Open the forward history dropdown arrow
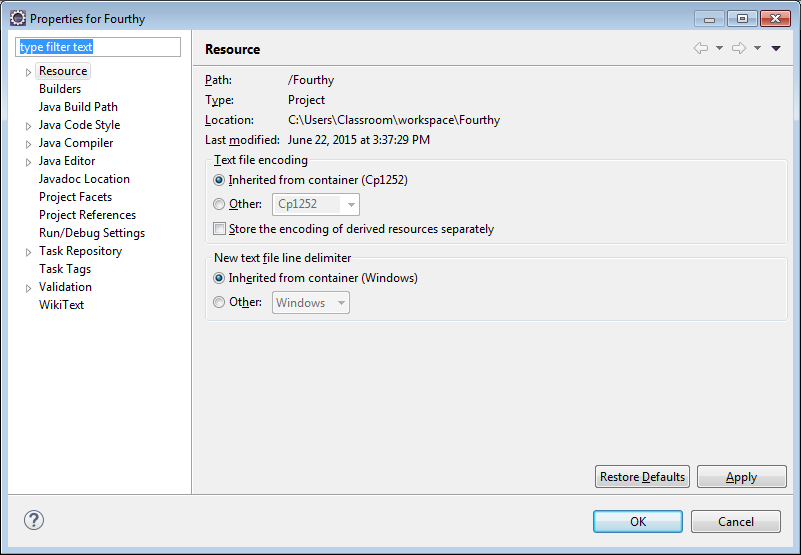Screen dimensions: 801x555 (757, 48)
